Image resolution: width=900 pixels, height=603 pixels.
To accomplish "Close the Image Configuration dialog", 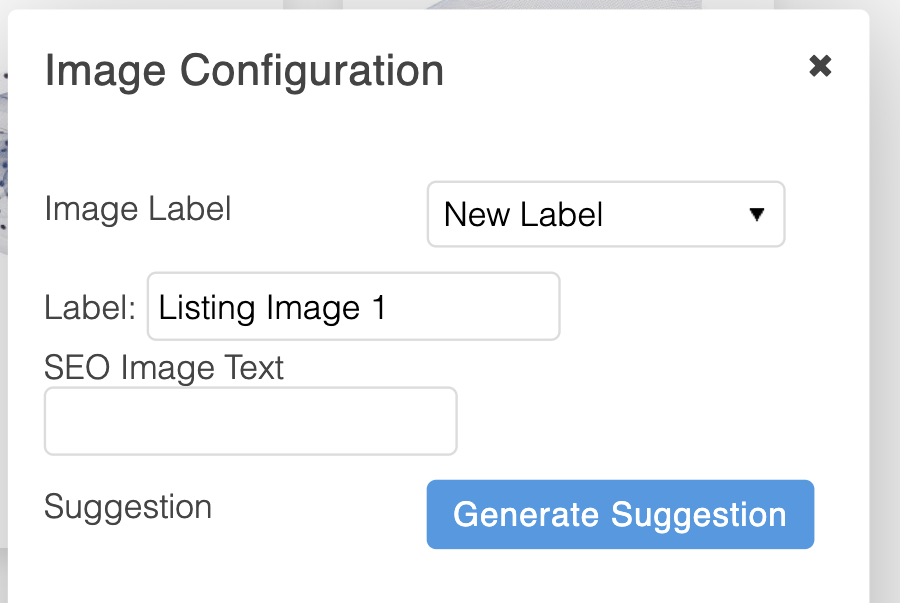I will (x=820, y=67).
